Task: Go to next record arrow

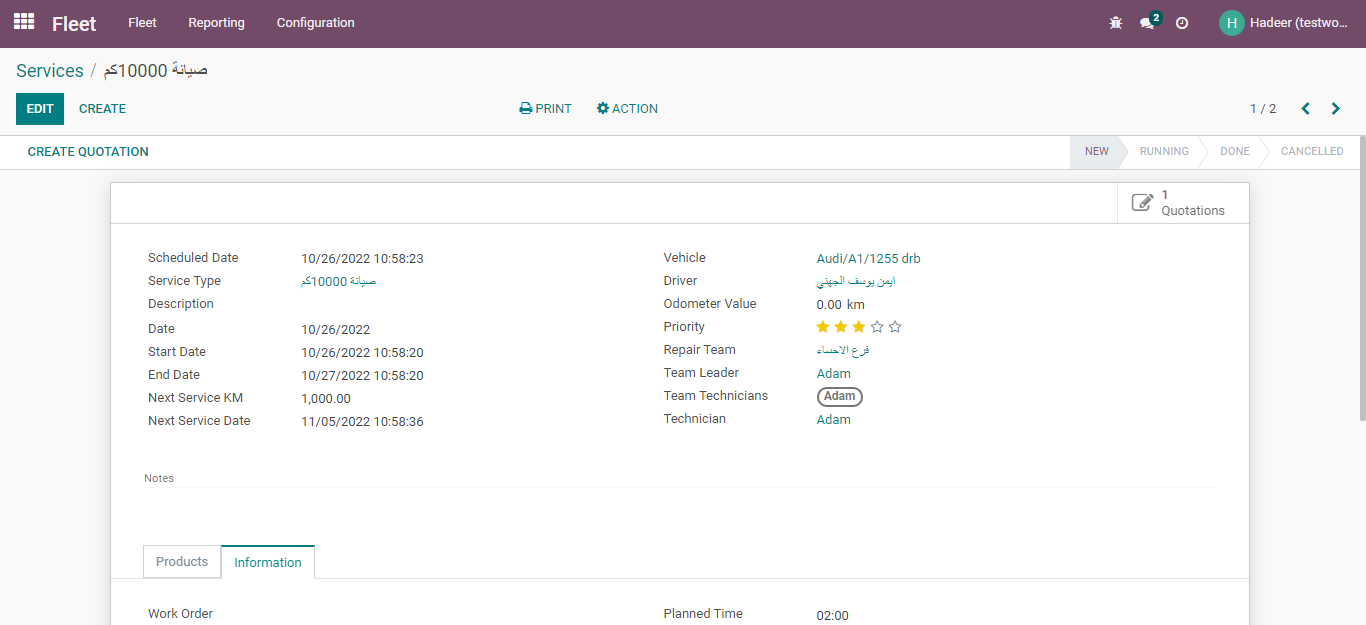Action: (x=1336, y=109)
